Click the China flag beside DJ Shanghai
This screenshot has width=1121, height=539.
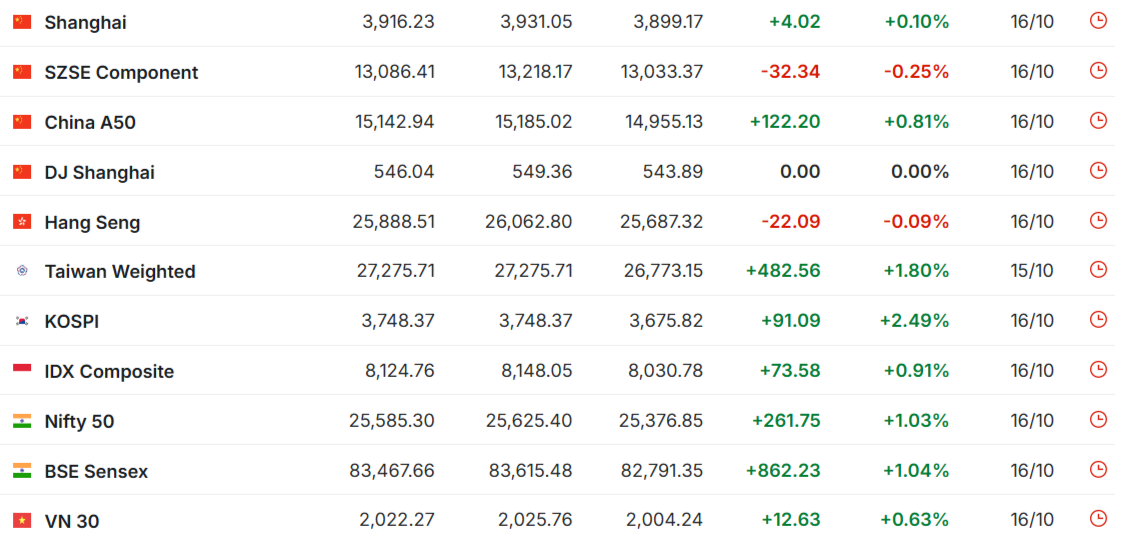(22, 172)
